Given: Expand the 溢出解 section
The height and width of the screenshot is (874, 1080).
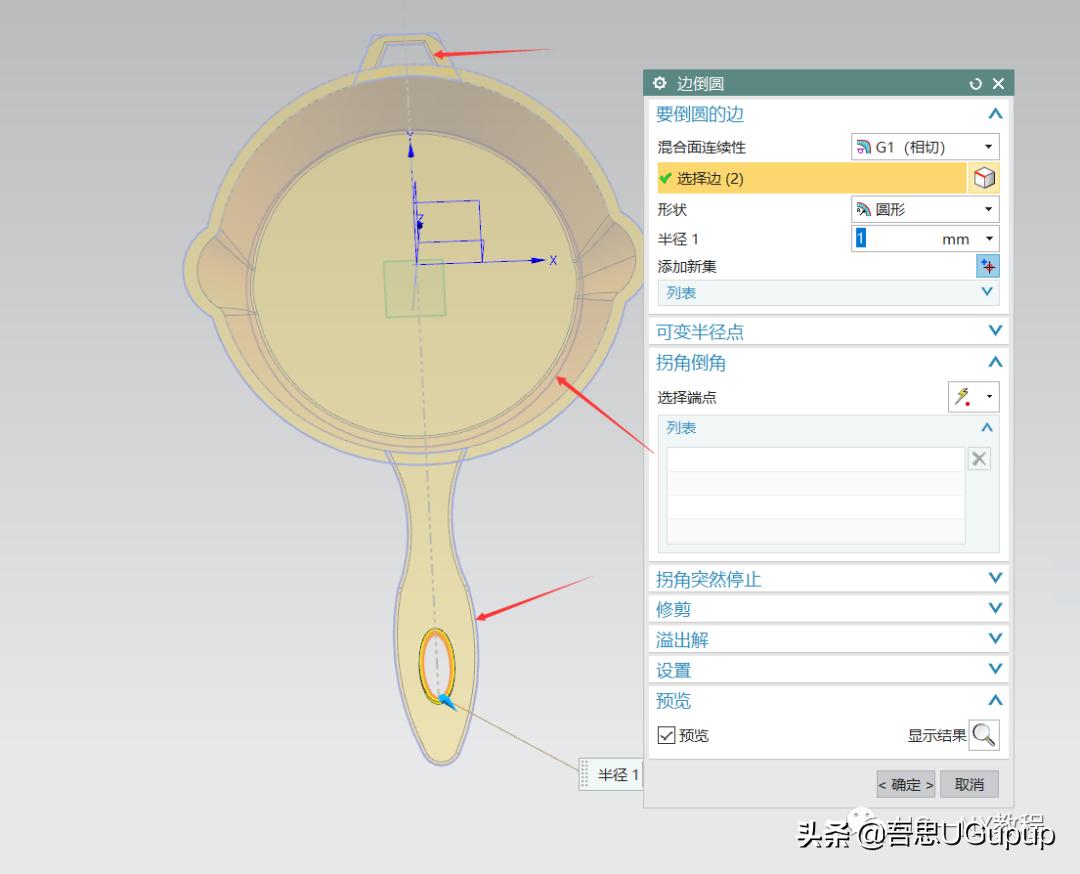Looking at the screenshot, I should tap(995, 639).
